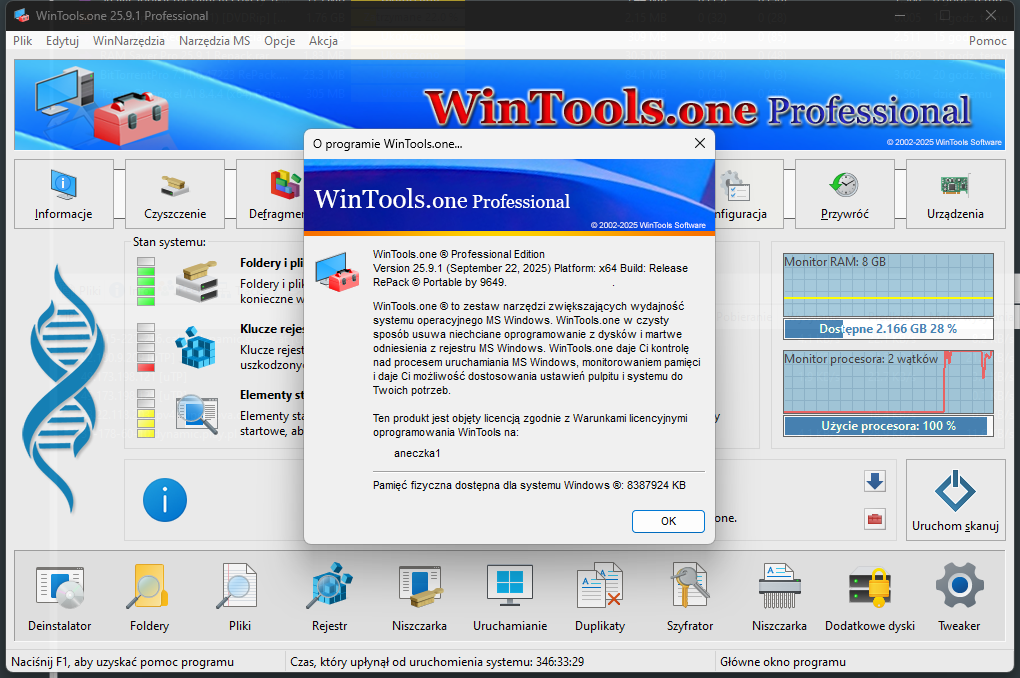This screenshot has width=1020, height=678.
Task: Click the about dialog toolbox icon
Action: tap(337, 272)
